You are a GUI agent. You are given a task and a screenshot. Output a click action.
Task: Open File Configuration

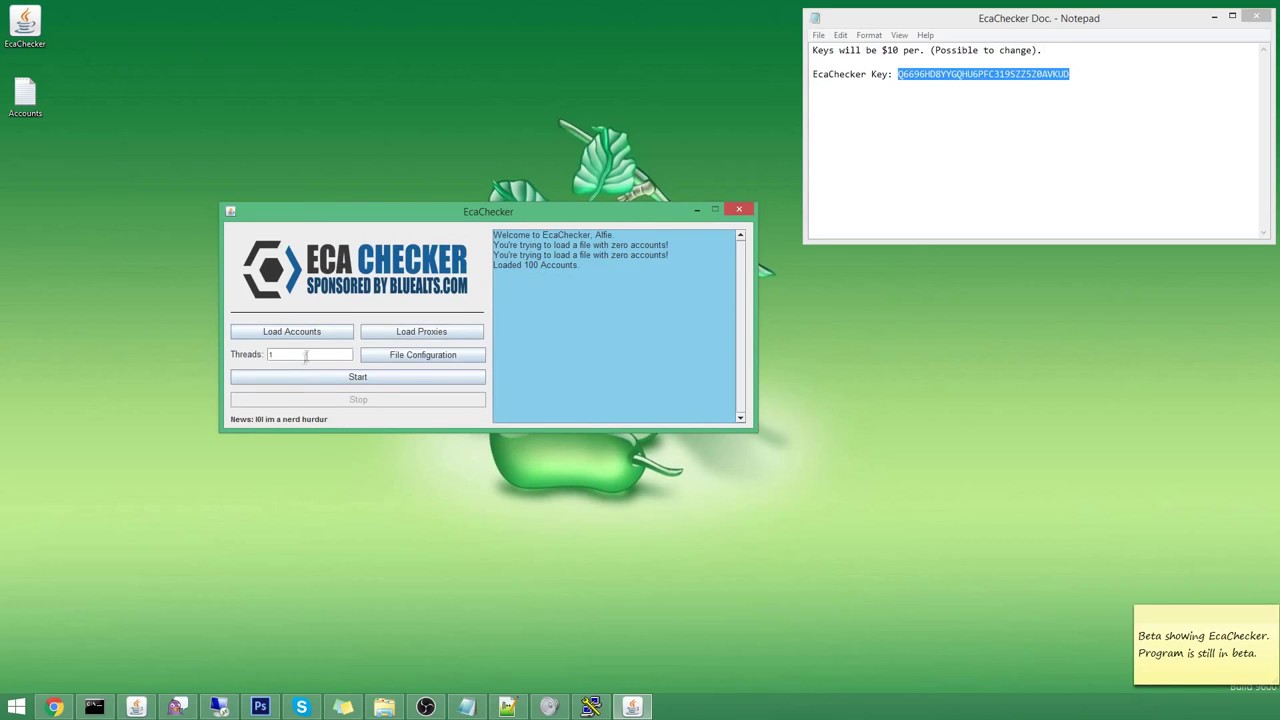click(x=423, y=355)
